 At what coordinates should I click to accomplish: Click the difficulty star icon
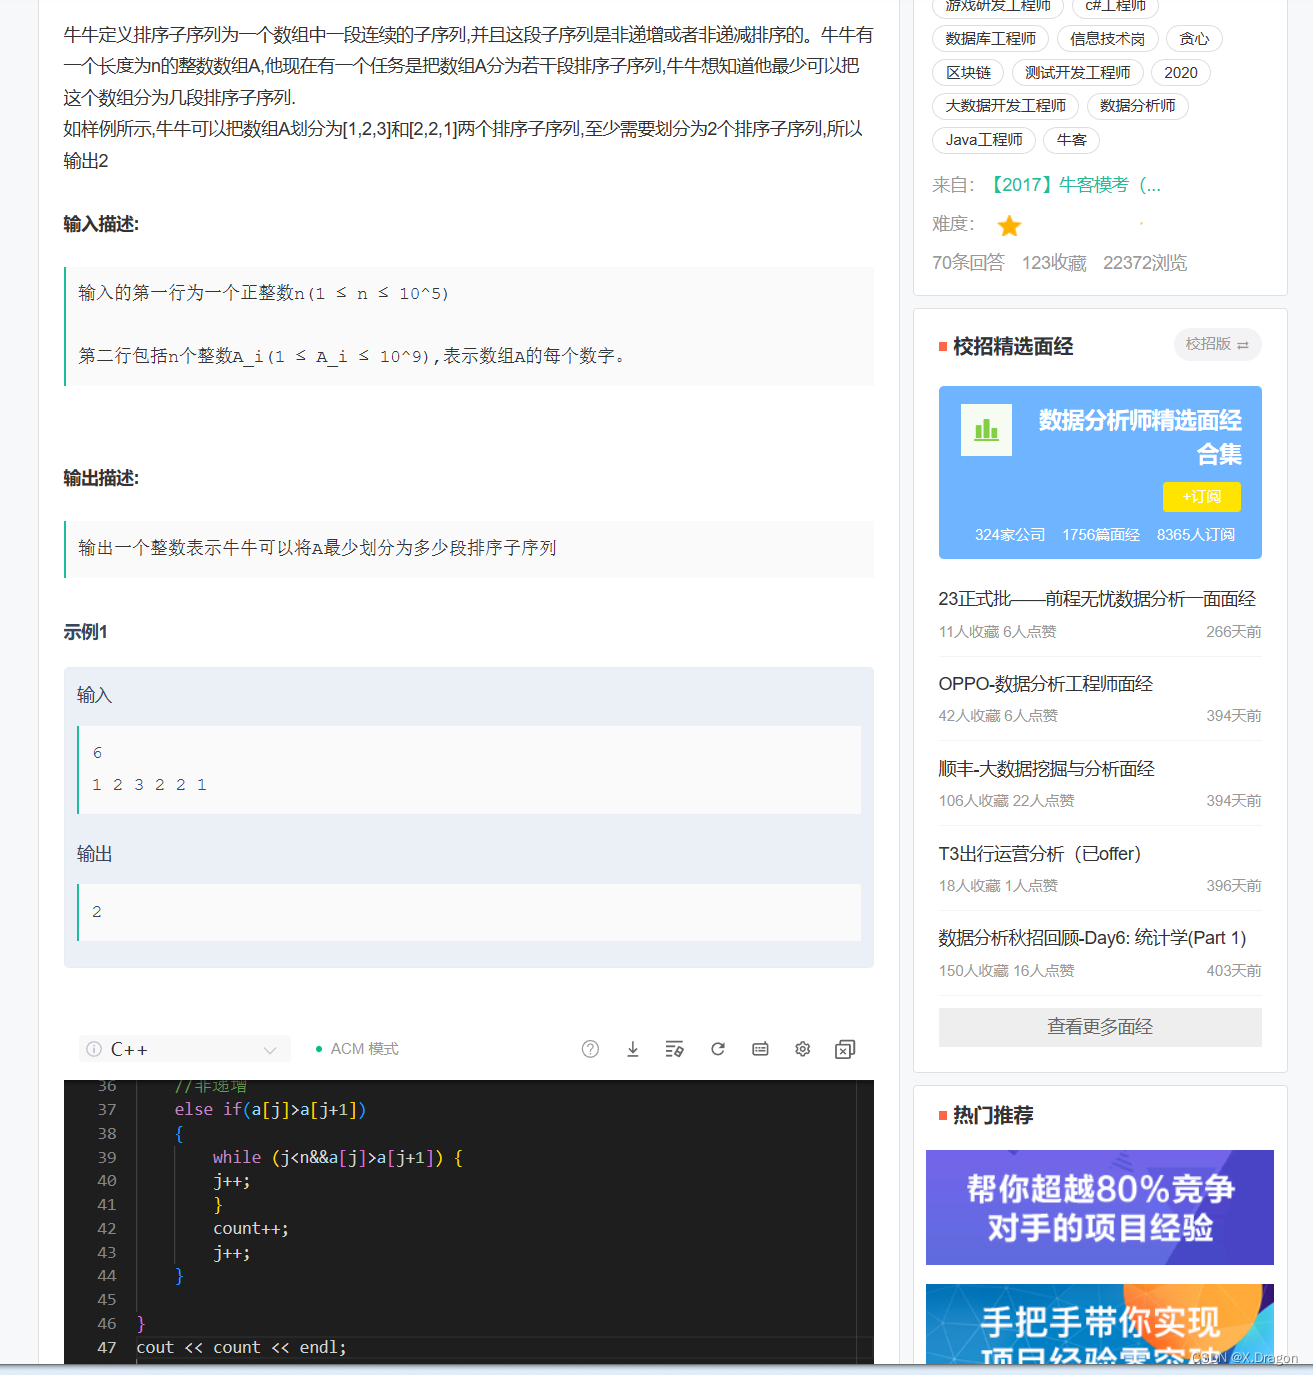(1009, 226)
